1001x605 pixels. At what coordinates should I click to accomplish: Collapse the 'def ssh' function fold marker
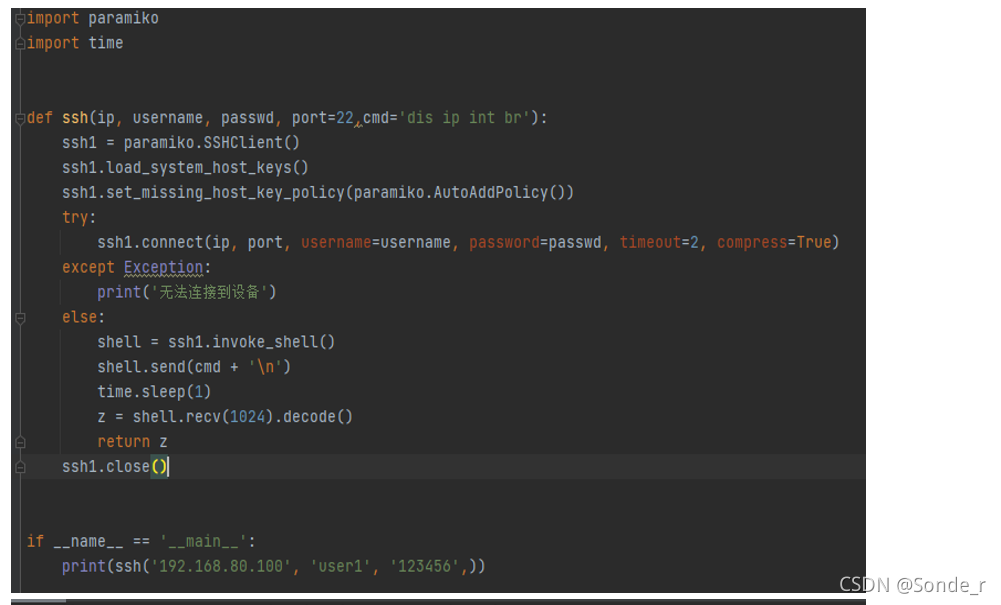pyautogui.click(x=20, y=118)
